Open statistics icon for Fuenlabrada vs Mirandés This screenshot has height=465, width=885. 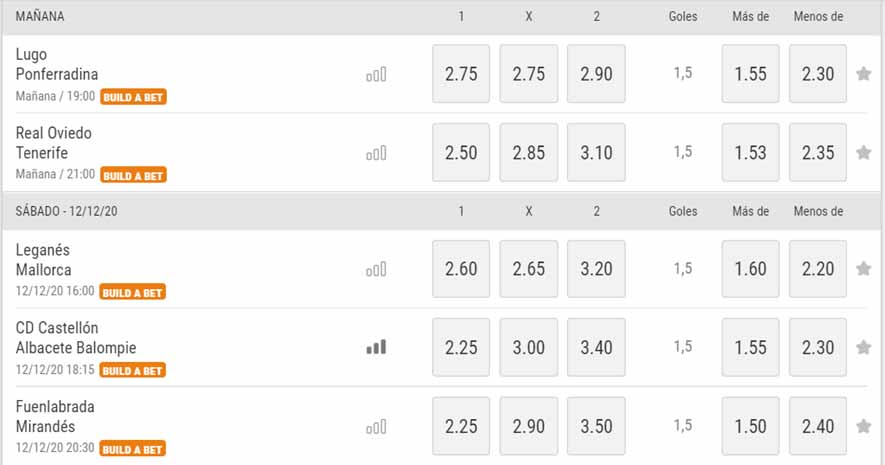pyautogui.click(x=376, y=426)
